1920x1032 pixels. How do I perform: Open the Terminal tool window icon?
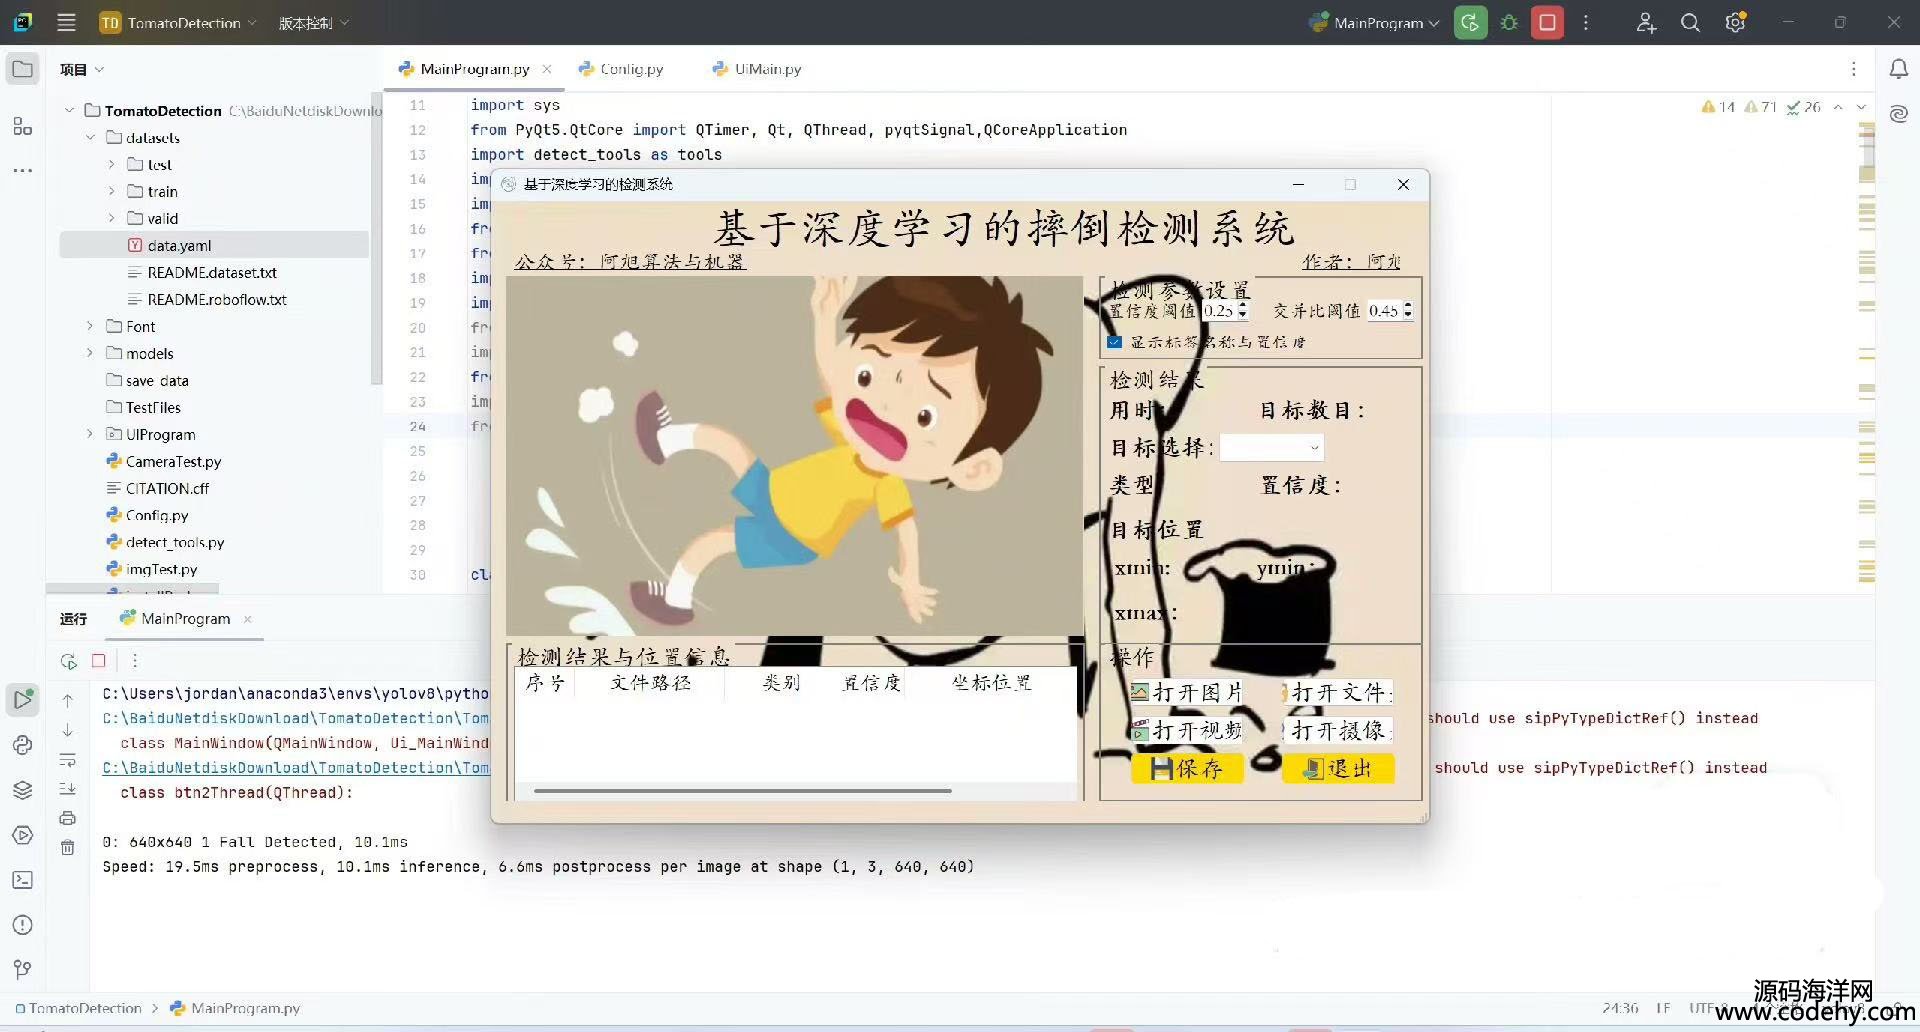coord(22,880)
